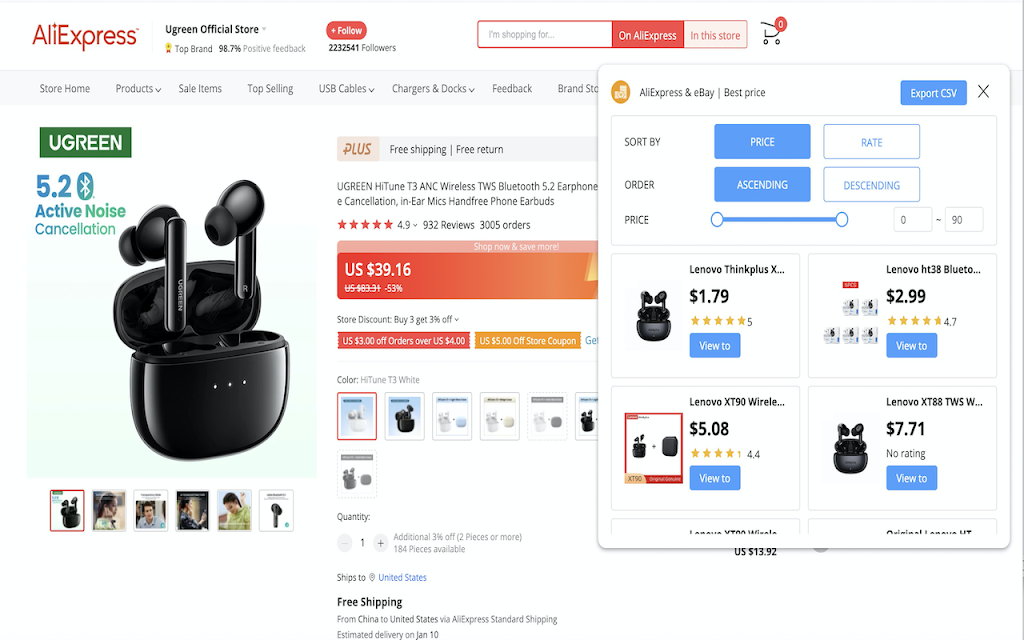The image size is (1024, 640).
Task: Open the USB Cables dropdown
Action: 346,89
